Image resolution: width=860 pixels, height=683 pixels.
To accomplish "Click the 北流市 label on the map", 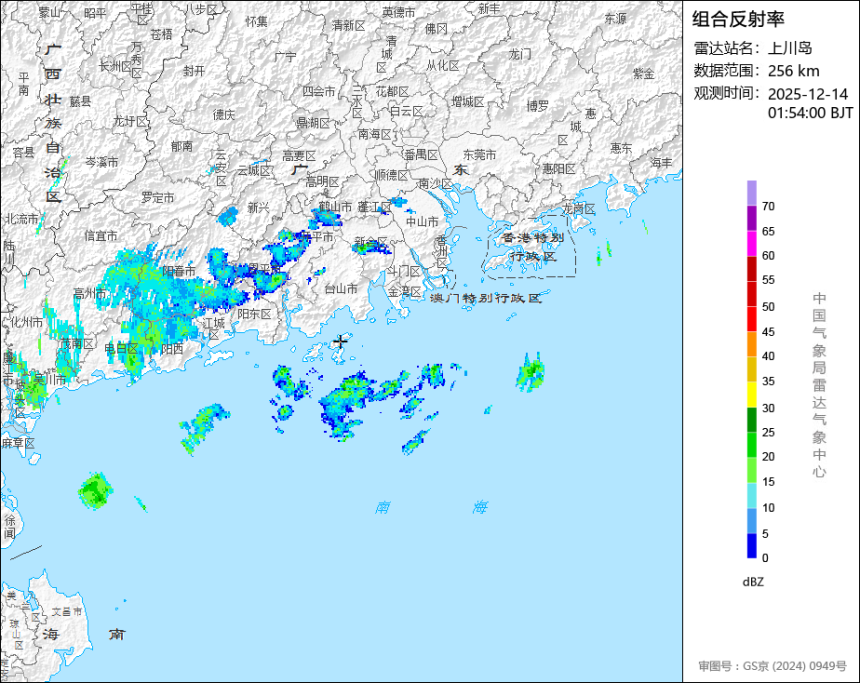I will coord(22,219).
